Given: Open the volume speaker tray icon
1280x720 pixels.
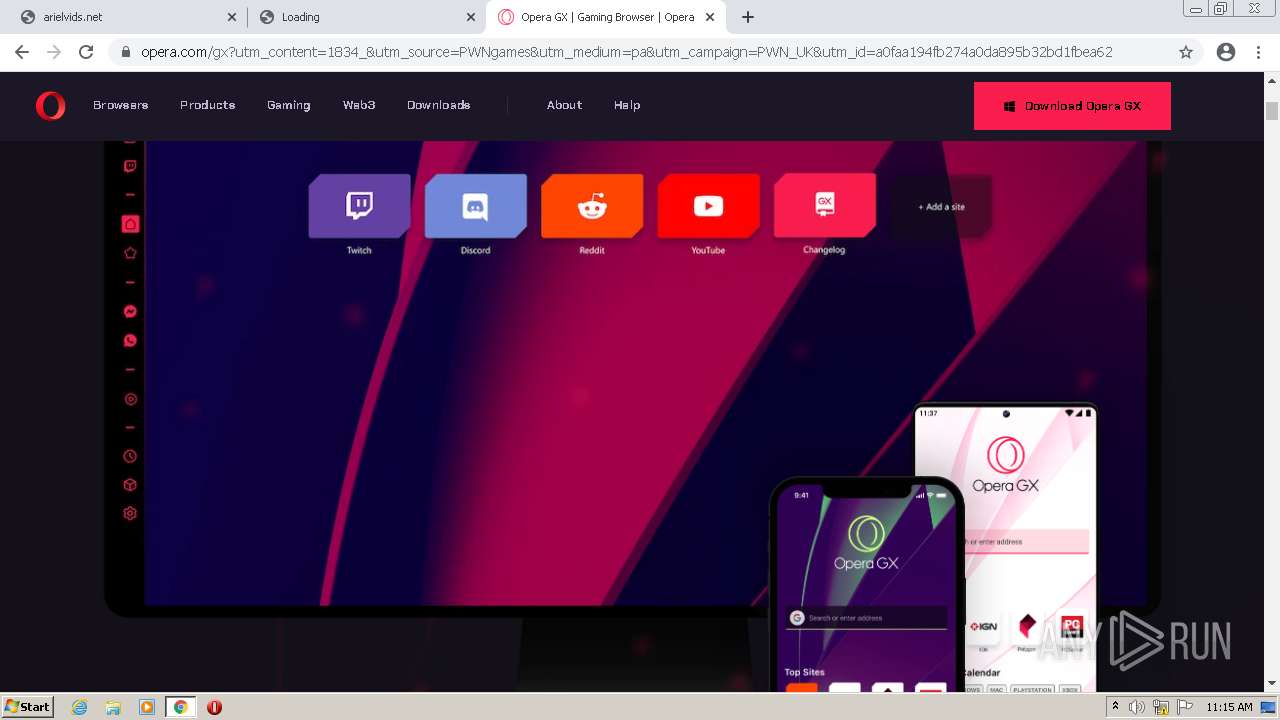Looking at the screenshot, I should click(1137, 707).
